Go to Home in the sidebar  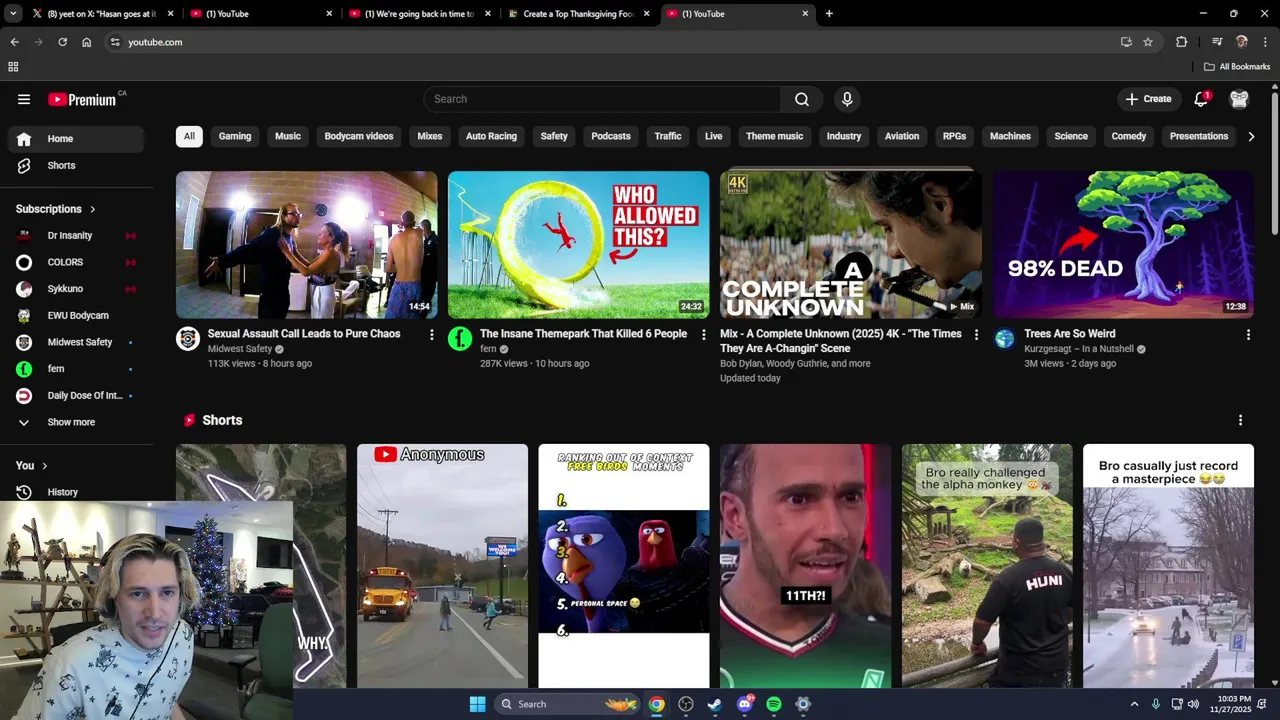[x=76, y=139]
